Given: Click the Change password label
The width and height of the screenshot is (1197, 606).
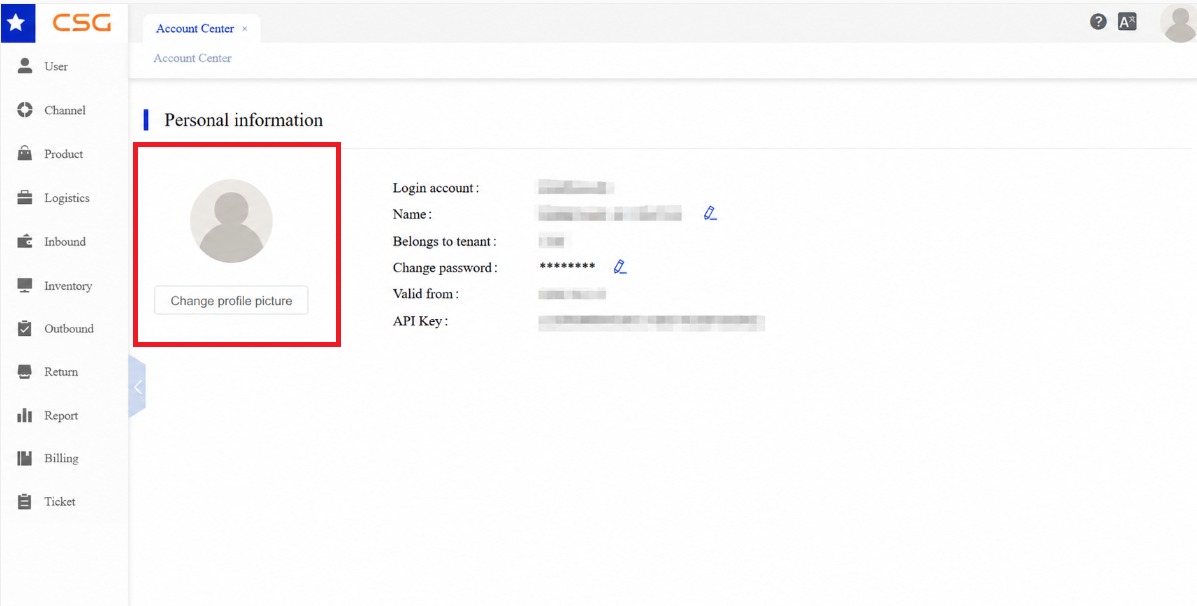Looking at the screenshot, I should pos(445,268).
